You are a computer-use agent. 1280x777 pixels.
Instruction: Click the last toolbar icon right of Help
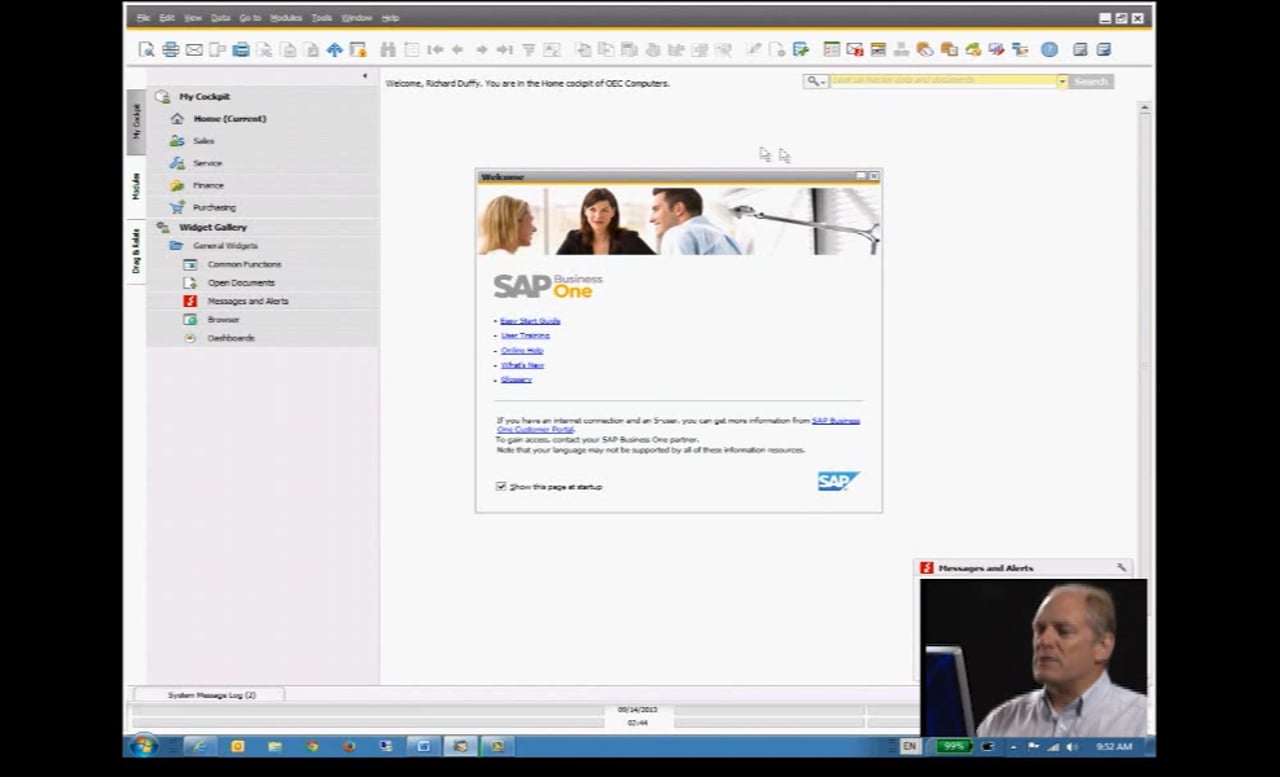coord(1104,49)
